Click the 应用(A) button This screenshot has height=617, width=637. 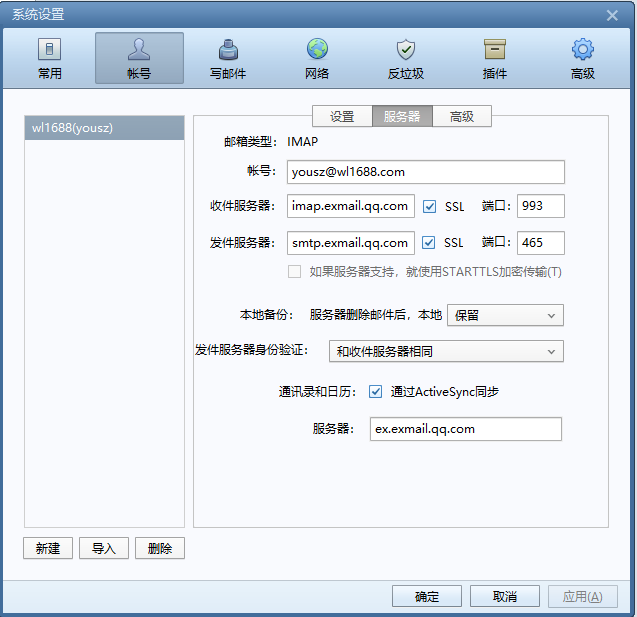pyautogui.click(x=583, y=596)
